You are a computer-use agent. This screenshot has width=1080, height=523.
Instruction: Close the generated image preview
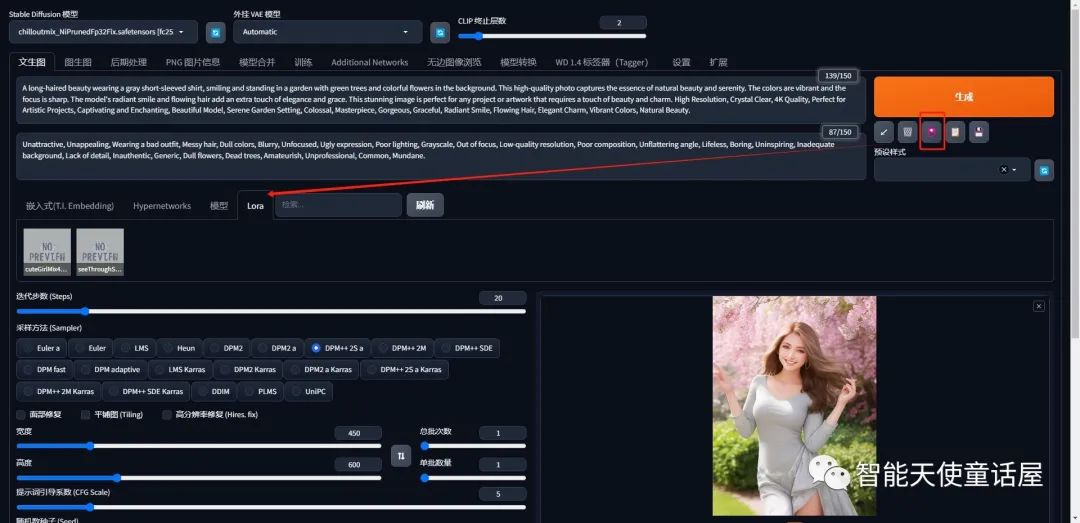pos(1039,306)
